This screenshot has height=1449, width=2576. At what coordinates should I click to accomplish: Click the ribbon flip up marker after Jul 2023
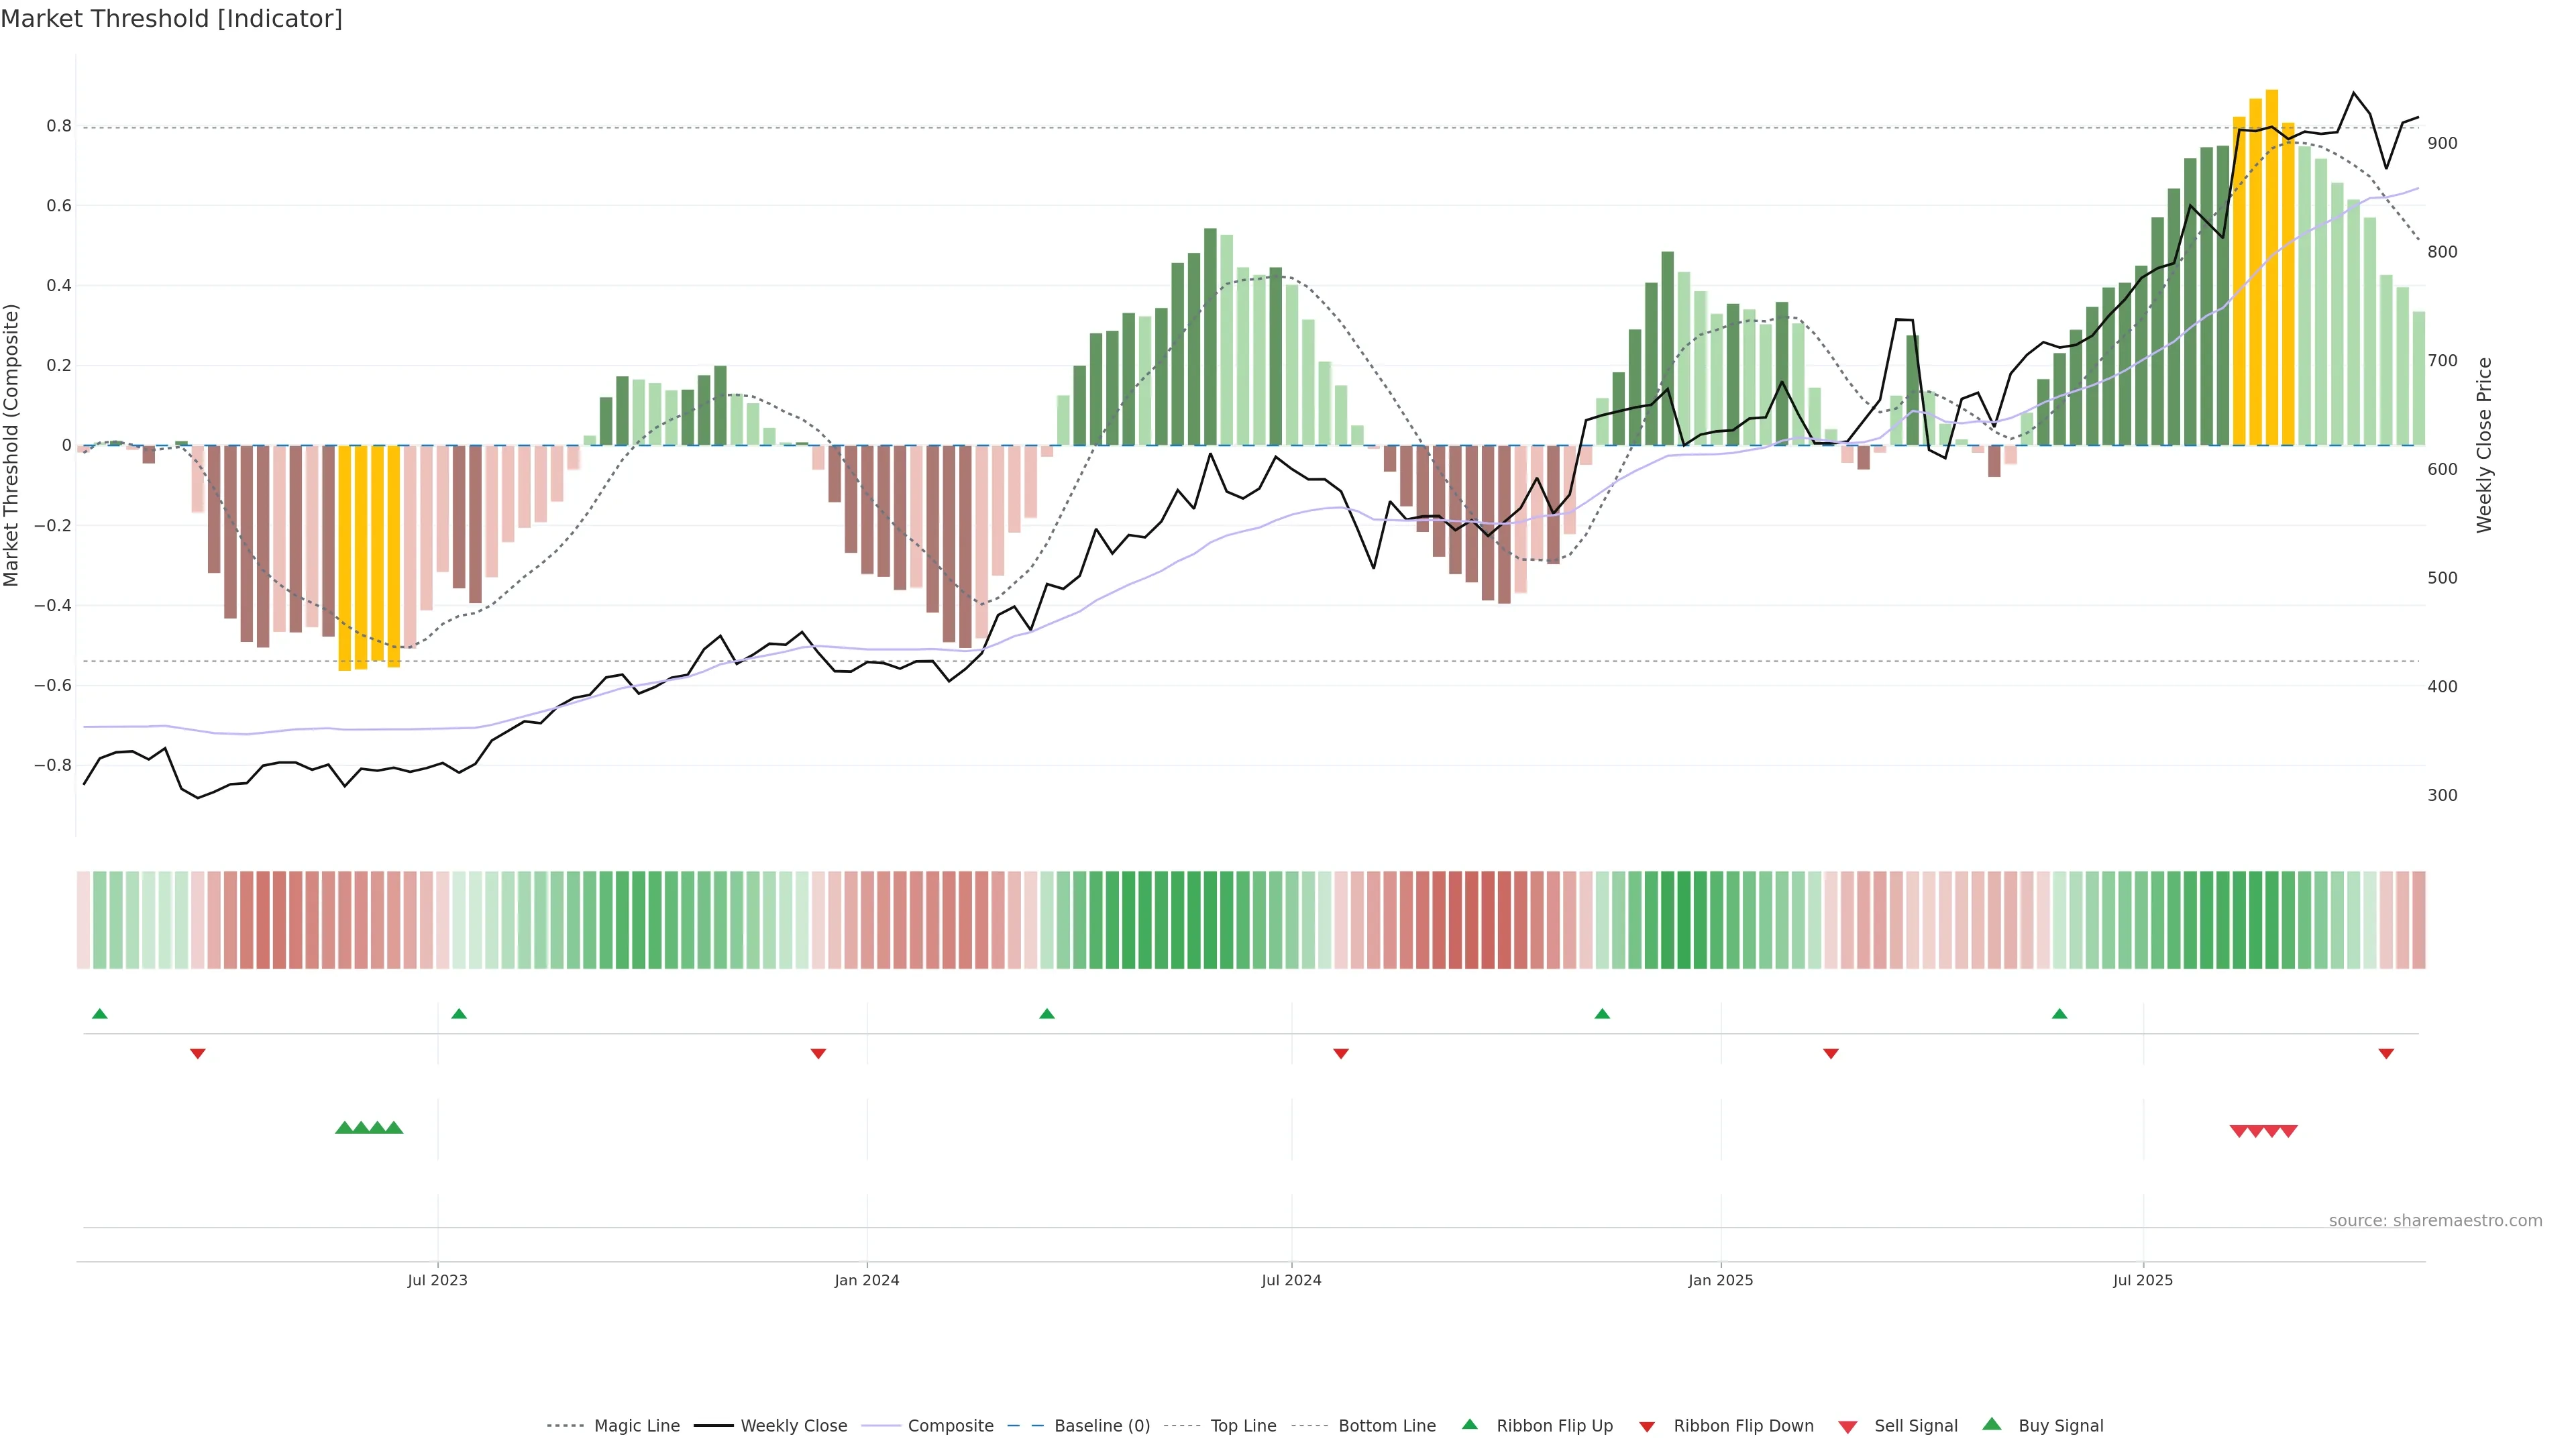click(x=459, y=1014)
